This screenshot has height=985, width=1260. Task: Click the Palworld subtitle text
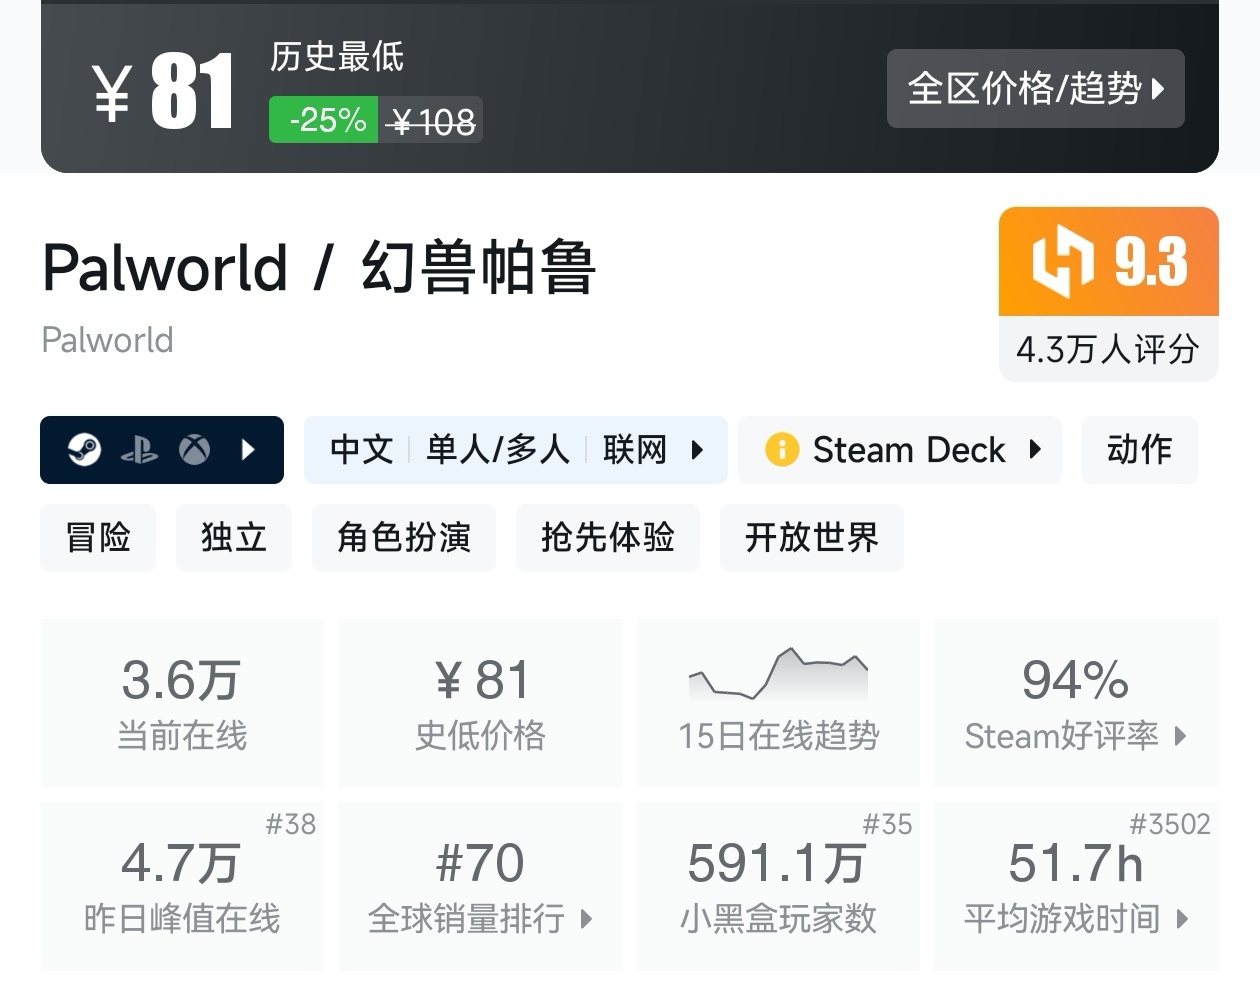click(107, 340)
